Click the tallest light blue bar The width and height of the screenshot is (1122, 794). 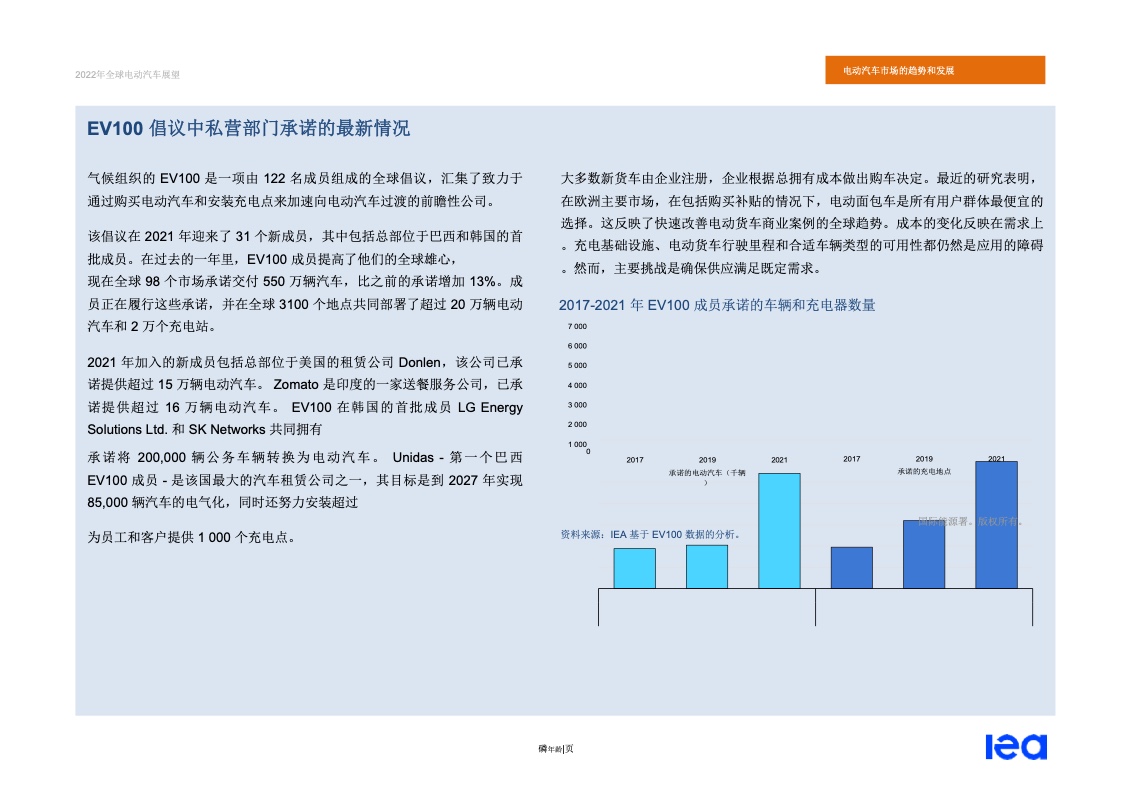tap(779, 530)
